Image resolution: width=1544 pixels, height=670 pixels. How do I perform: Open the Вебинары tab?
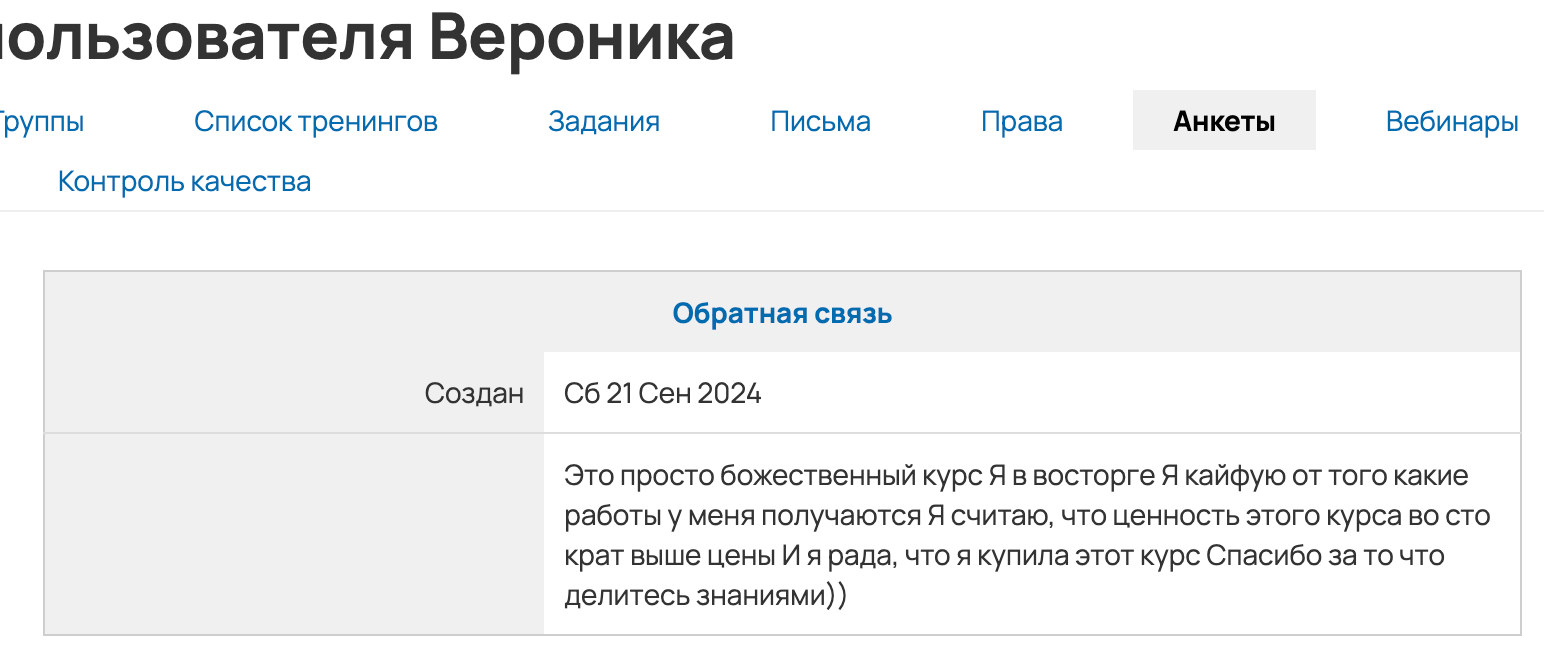pyautogui.click(x=1451, y=120)
